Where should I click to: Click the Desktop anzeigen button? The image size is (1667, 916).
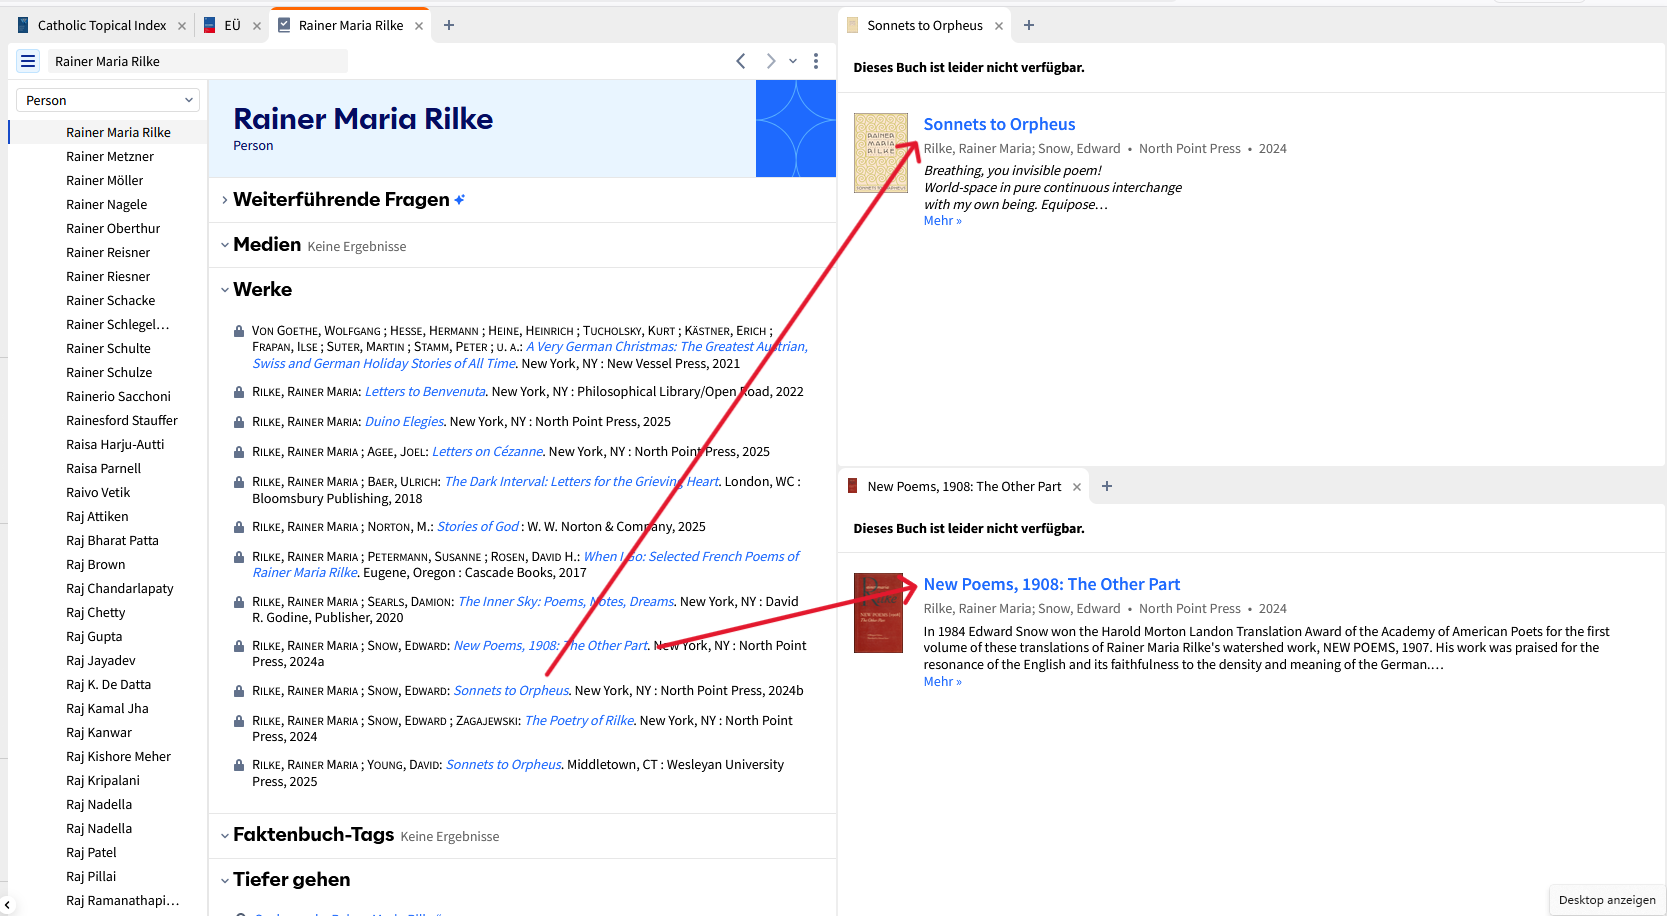[x=1606, y=900]
